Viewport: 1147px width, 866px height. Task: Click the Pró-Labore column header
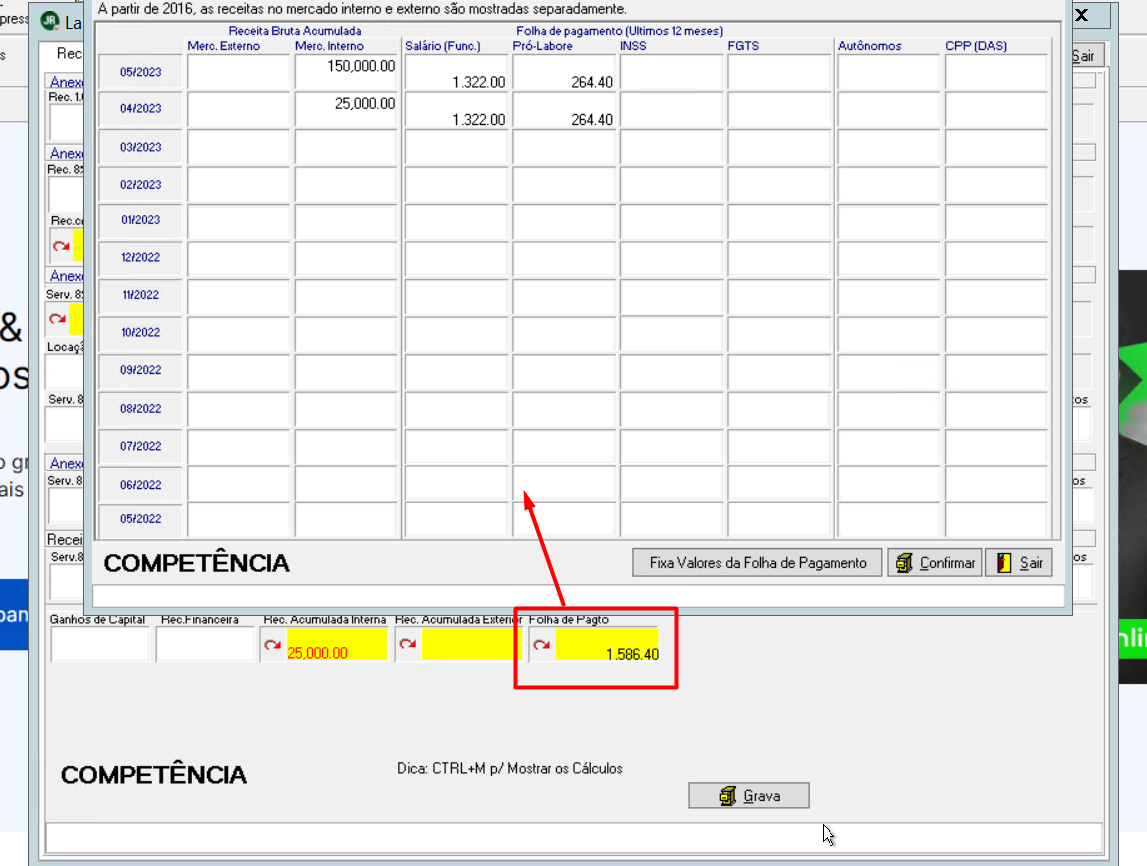pyautogui.click(x=543, y=46)
